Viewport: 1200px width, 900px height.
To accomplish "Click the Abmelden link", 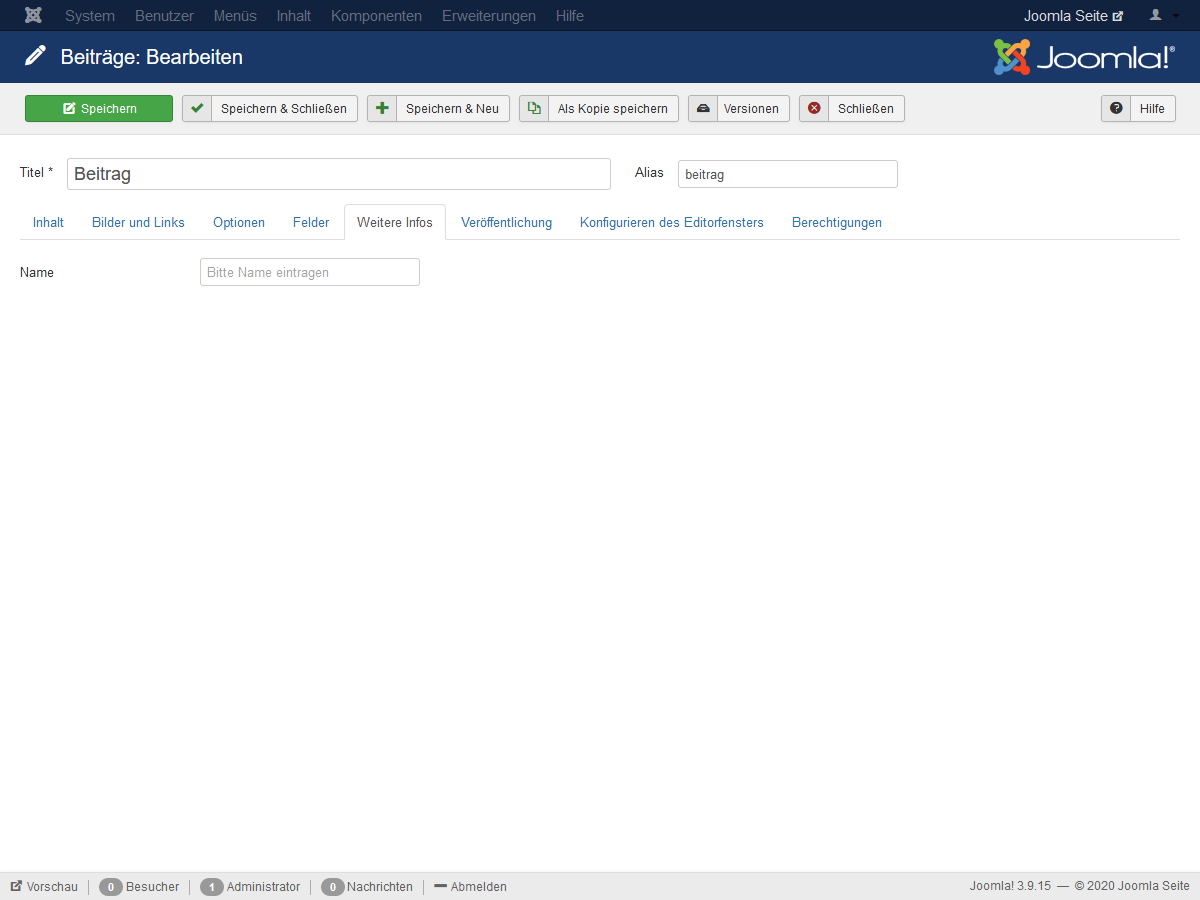I will 470,886.
